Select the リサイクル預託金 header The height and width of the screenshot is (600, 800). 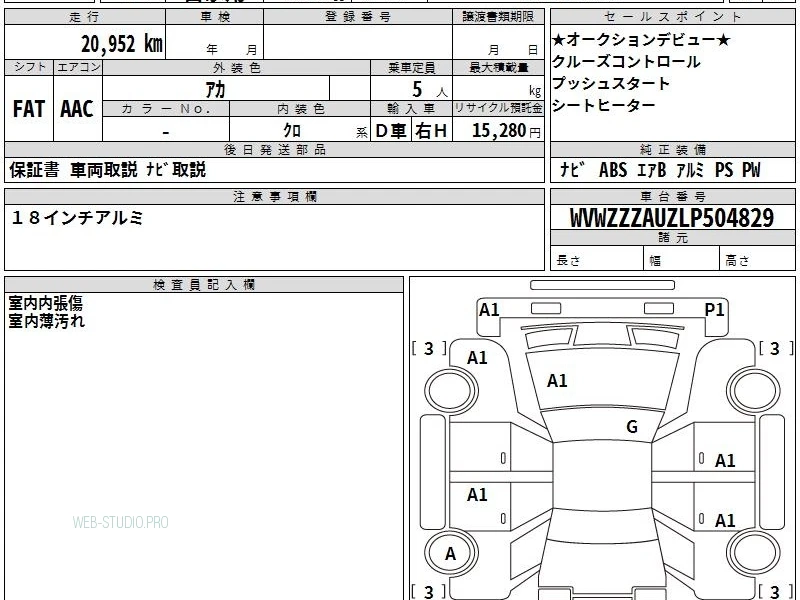498,108
